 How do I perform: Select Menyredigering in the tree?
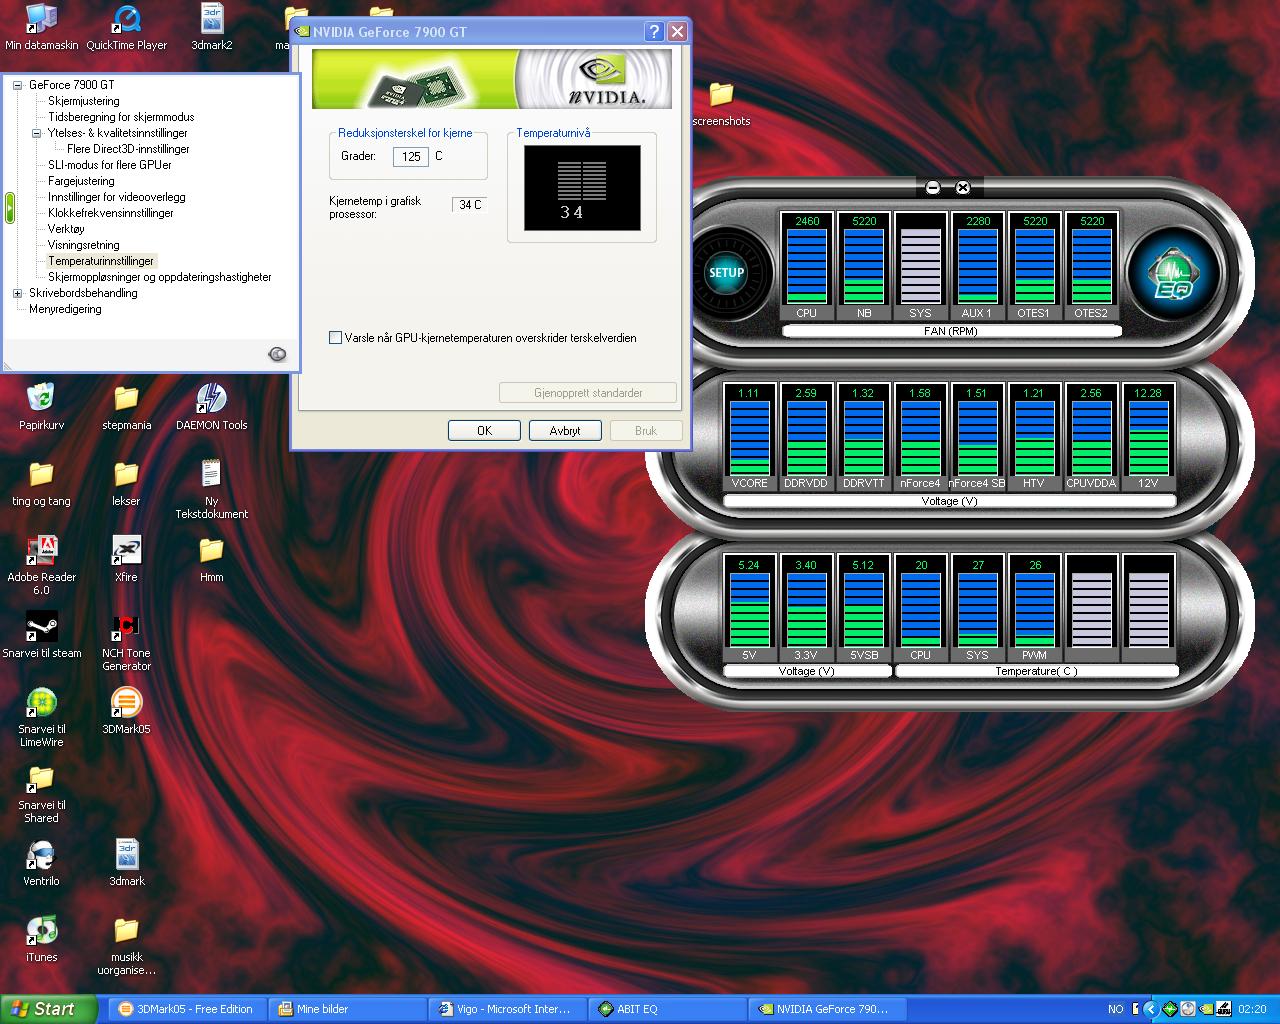click(65, 309)
